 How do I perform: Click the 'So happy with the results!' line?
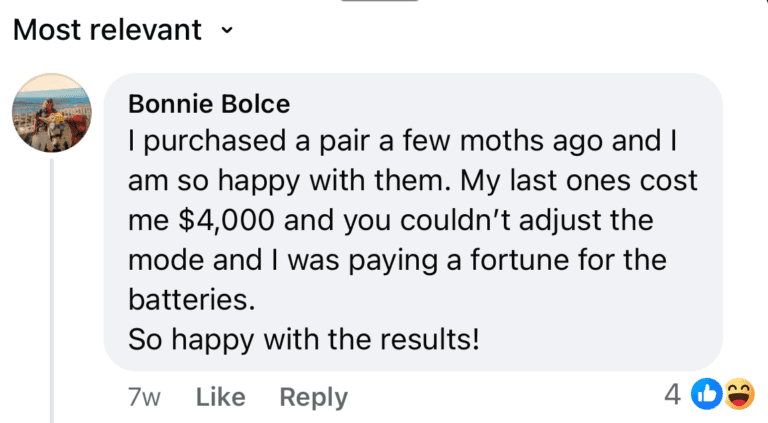coord(304,339)
